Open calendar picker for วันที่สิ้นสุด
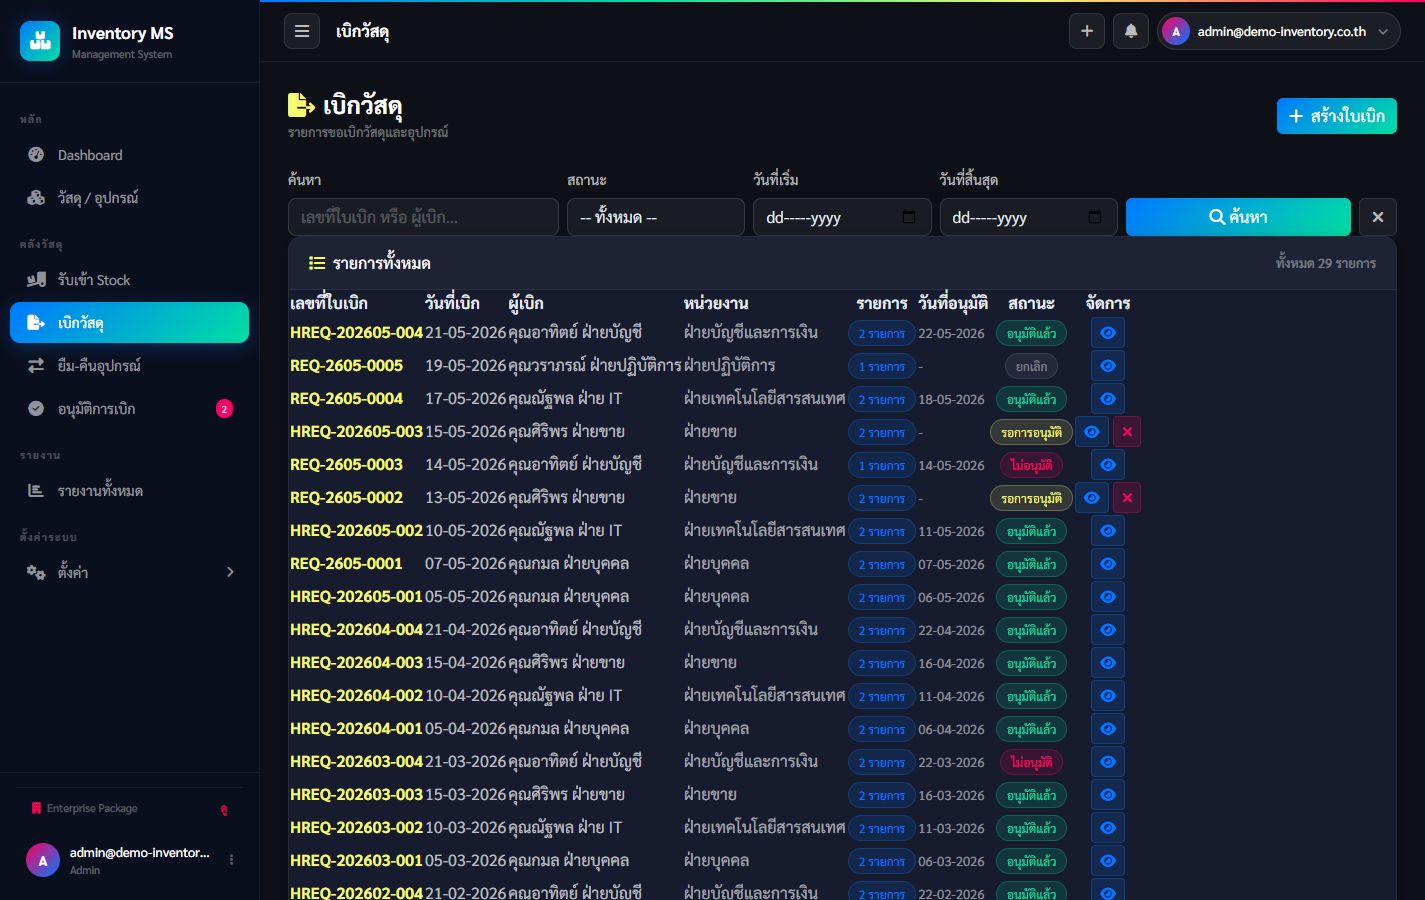1425x900 pixels. (x=1094, y=217)
